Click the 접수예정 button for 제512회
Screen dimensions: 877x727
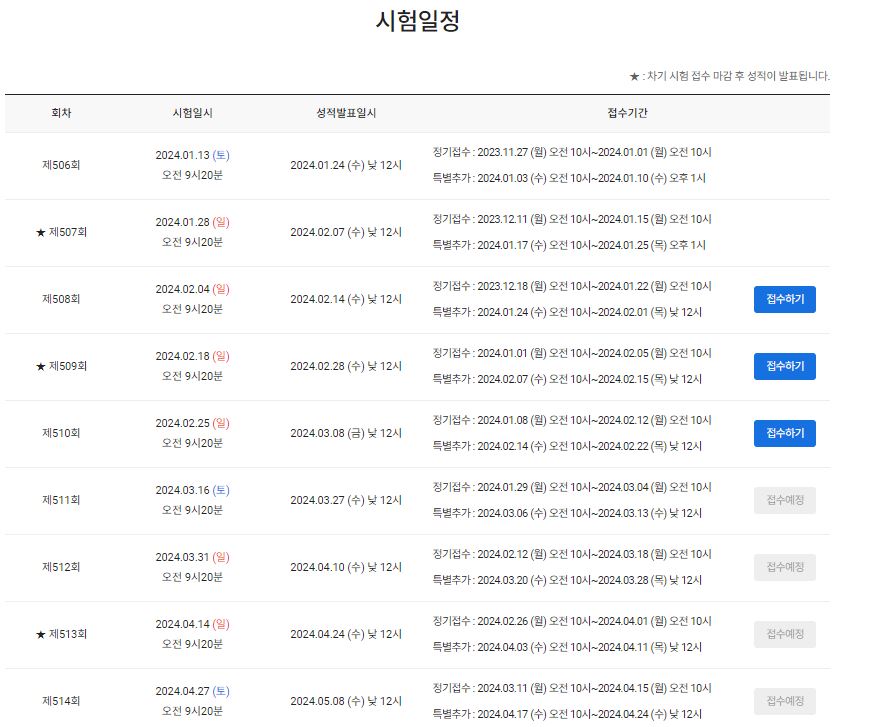pos(784,567)
